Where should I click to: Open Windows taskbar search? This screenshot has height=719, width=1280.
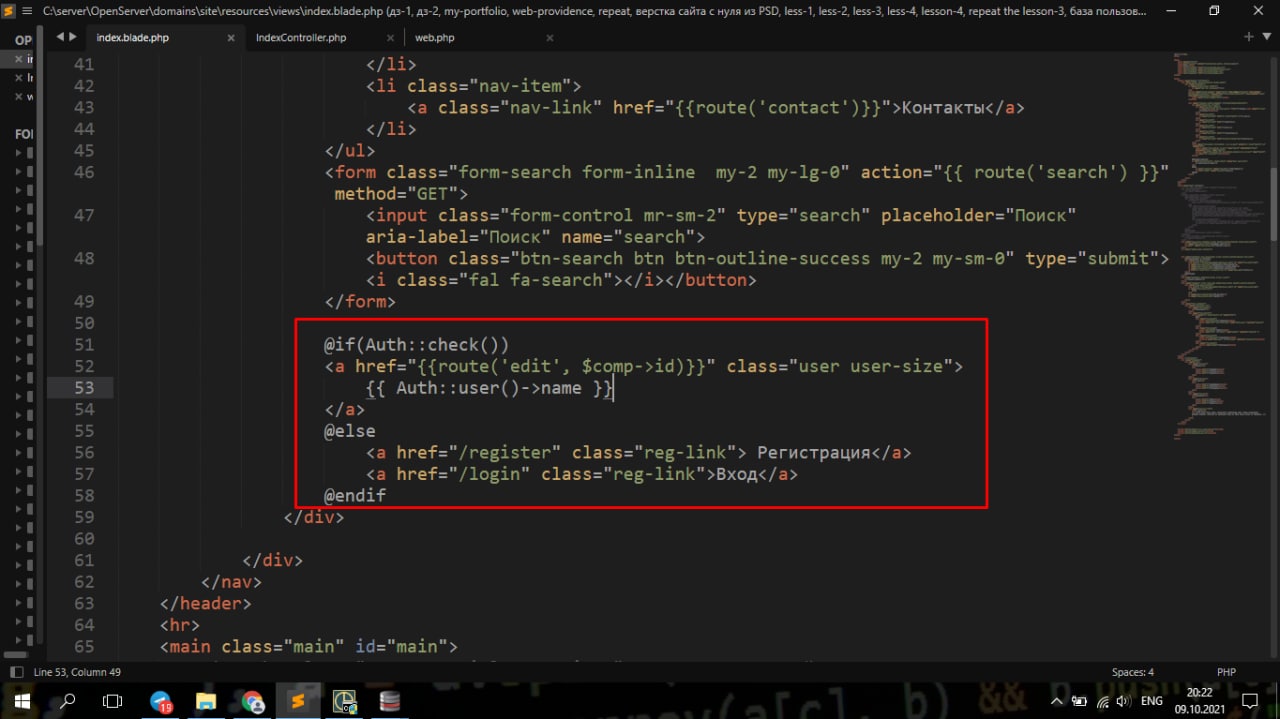(x=68, y=701)
